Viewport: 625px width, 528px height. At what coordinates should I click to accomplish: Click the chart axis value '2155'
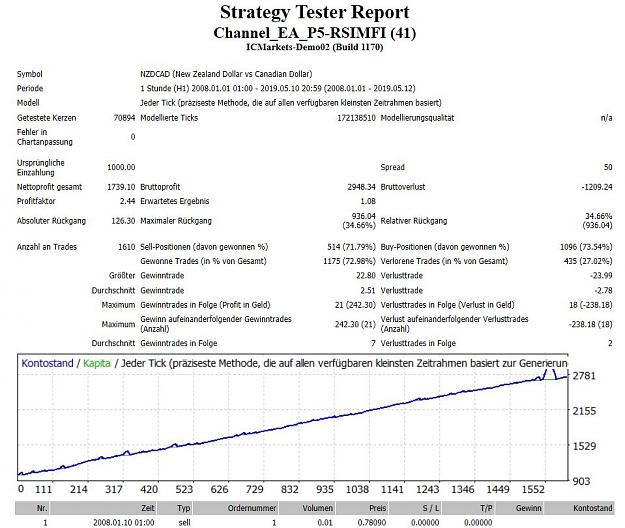click(584, 411)
